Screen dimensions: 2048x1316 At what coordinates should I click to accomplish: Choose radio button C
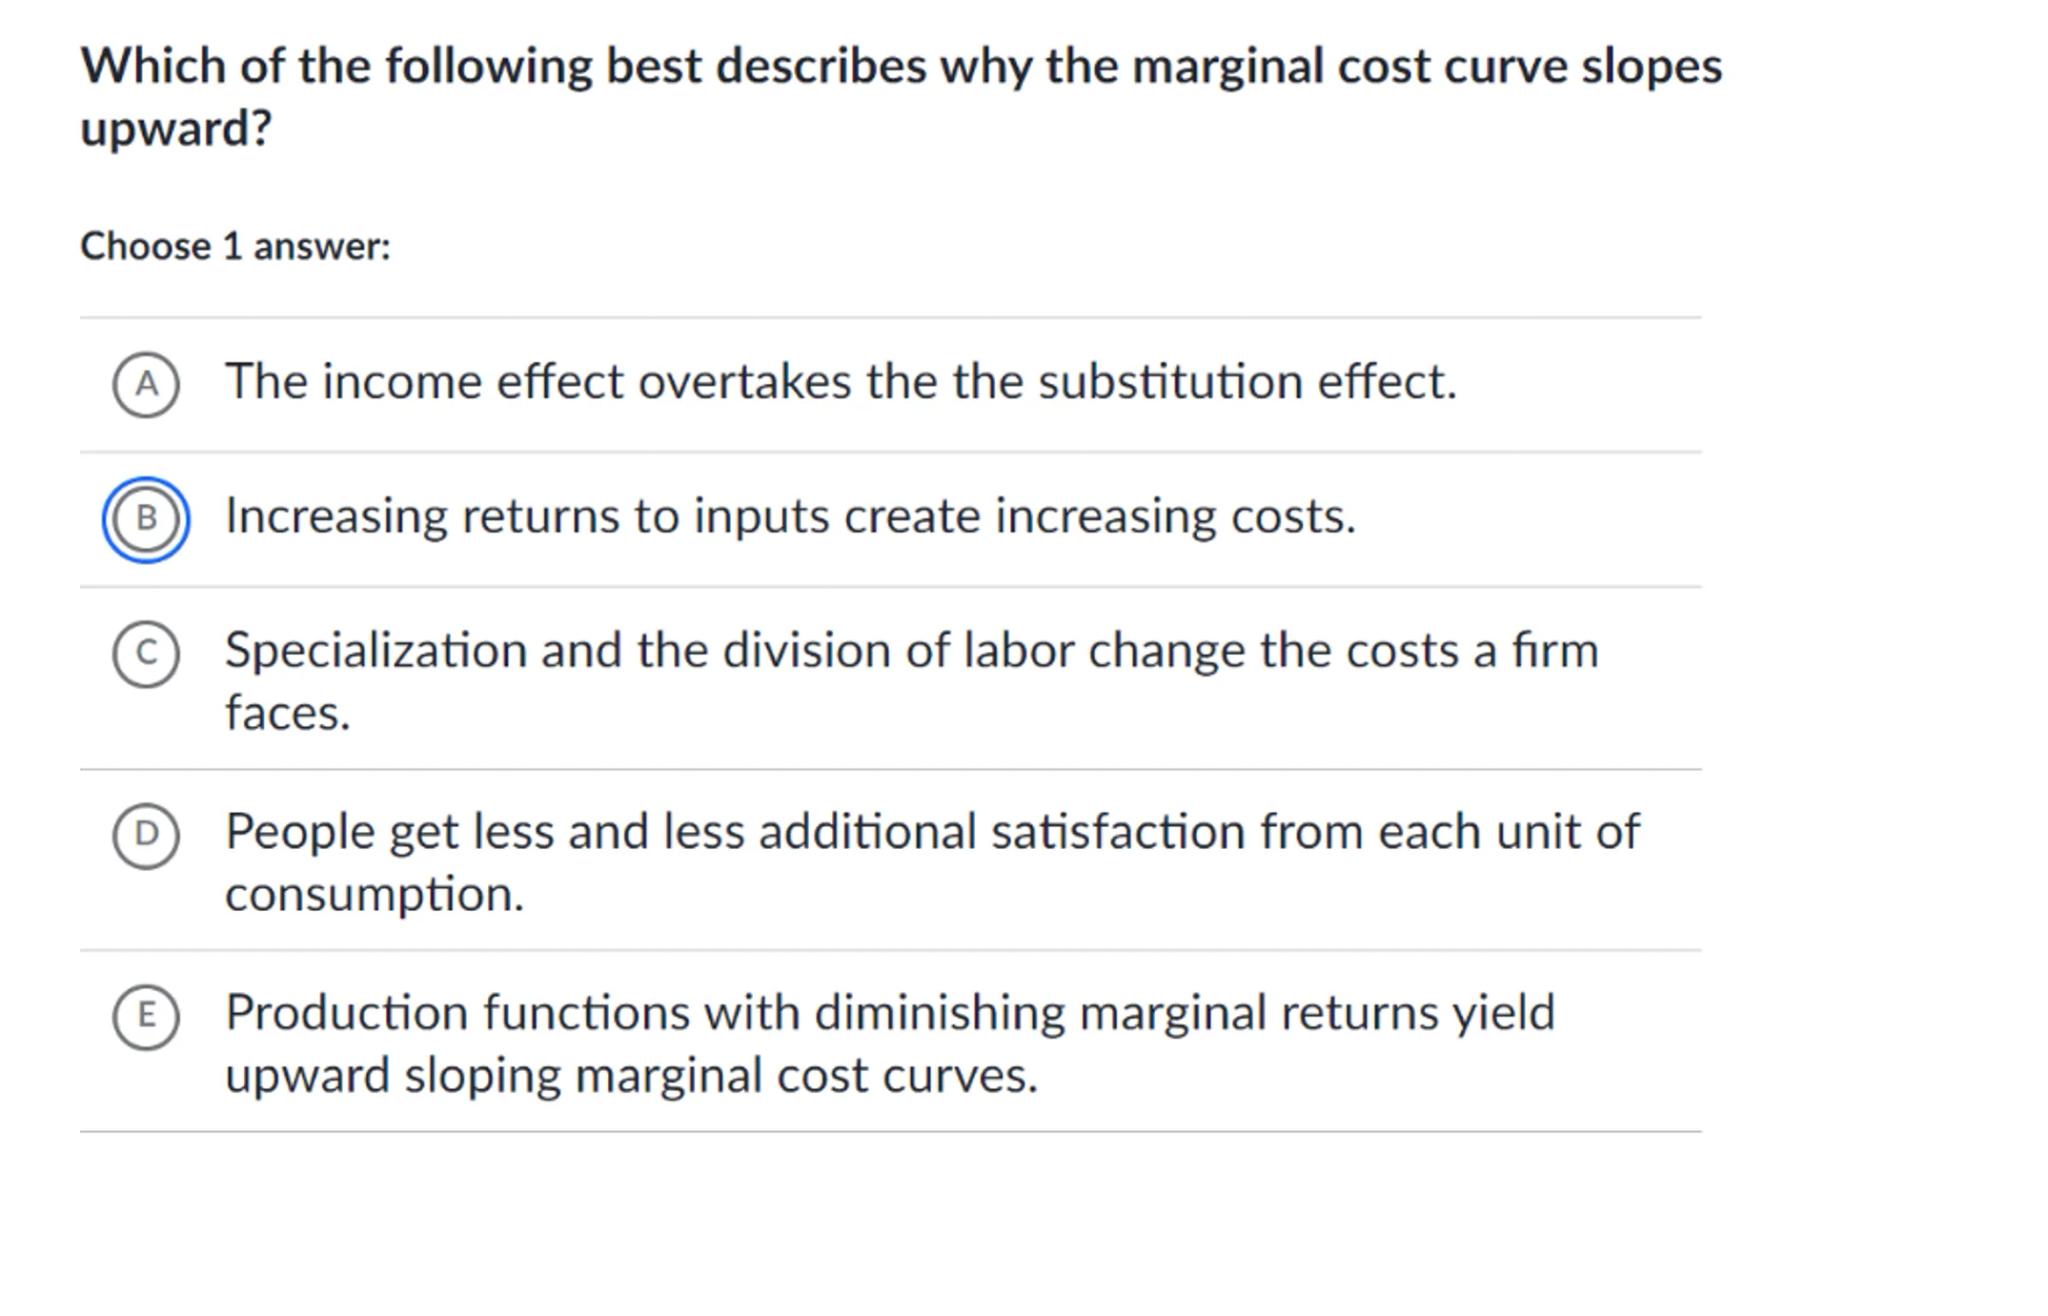click(146, 653)
